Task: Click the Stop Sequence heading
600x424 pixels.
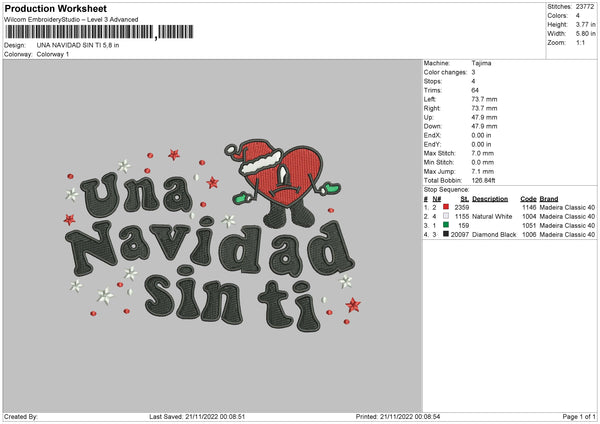Action: (x=446, y=189)
